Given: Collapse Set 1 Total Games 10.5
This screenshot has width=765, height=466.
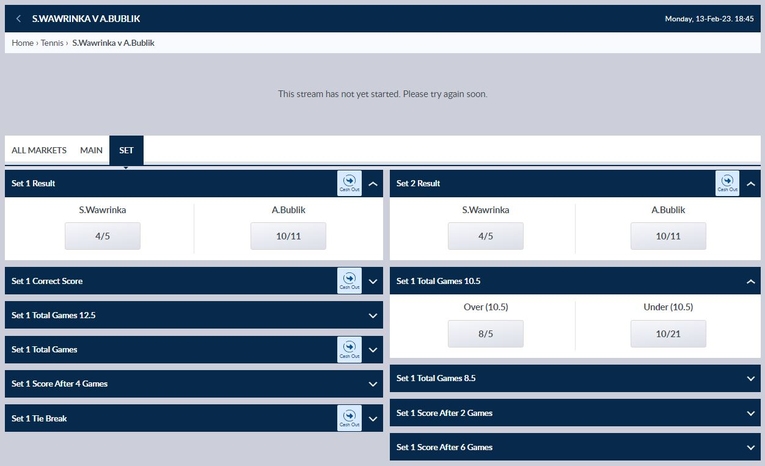Looking at the screenshot, I should (751, 282).
